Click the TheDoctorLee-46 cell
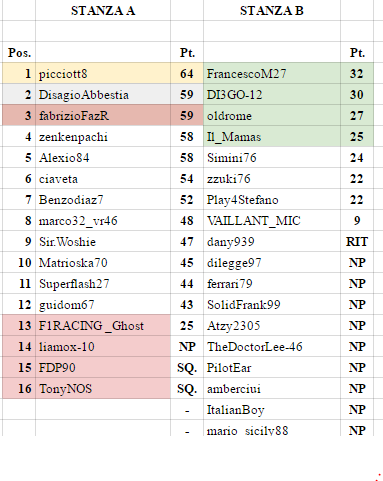Viewport: 383px width, 481px height. tap(272, 346)
